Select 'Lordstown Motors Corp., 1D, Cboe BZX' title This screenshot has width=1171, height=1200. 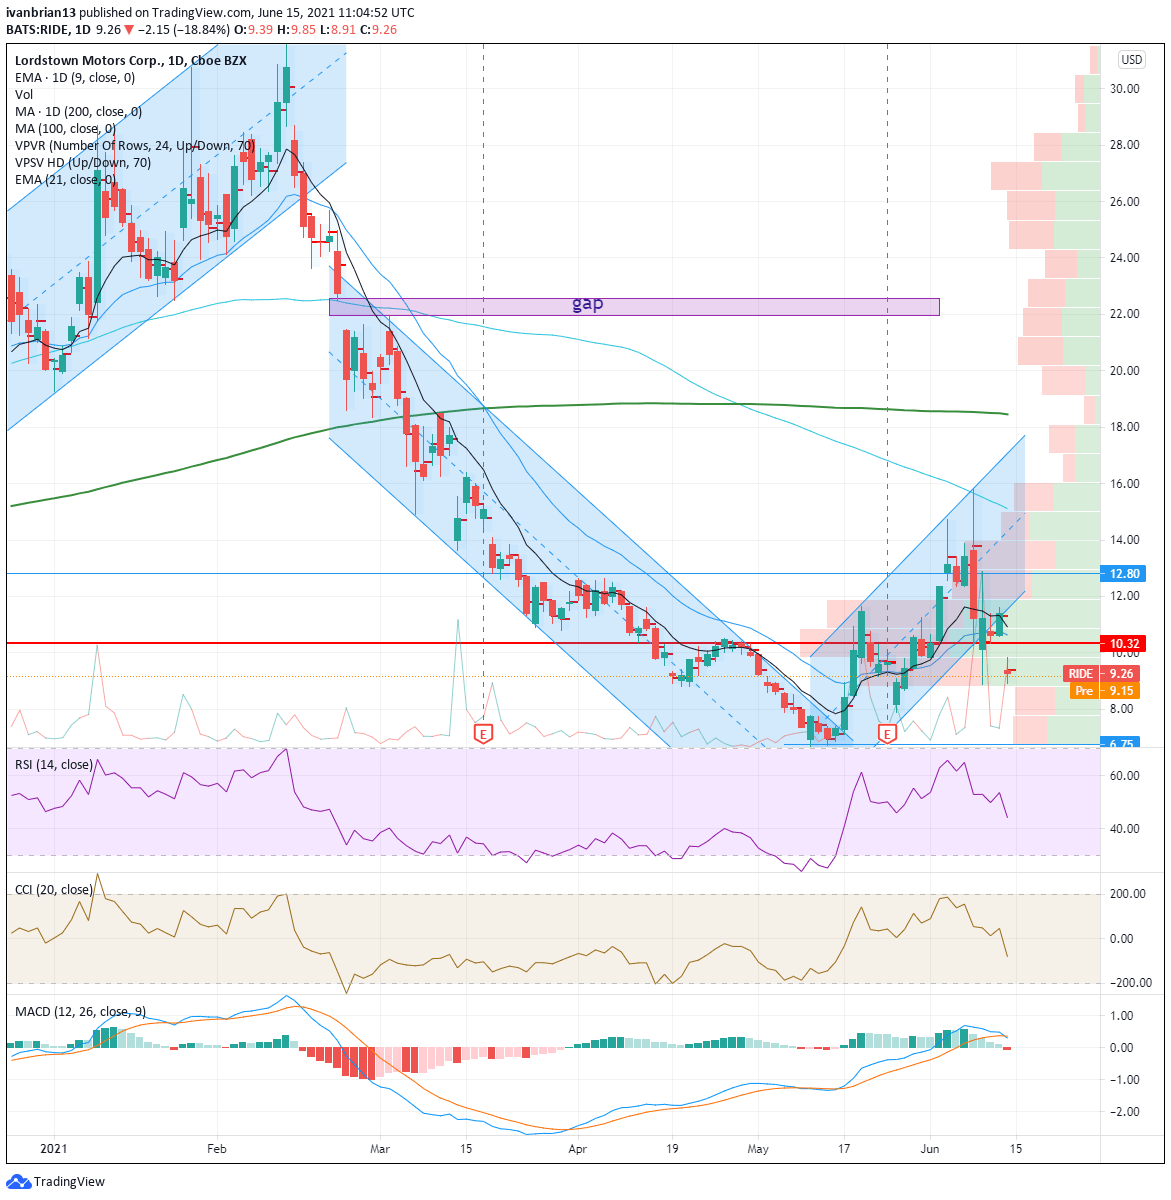click(x=129, y=60)
